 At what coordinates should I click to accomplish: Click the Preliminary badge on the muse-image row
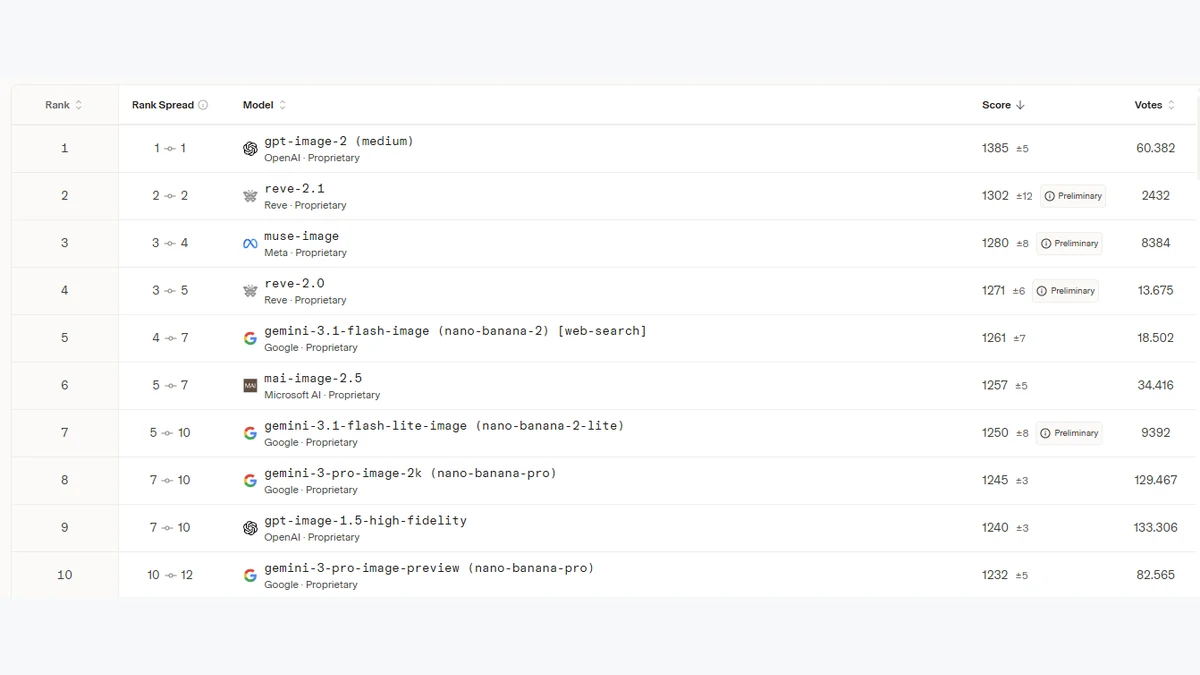coord(1069,243)
